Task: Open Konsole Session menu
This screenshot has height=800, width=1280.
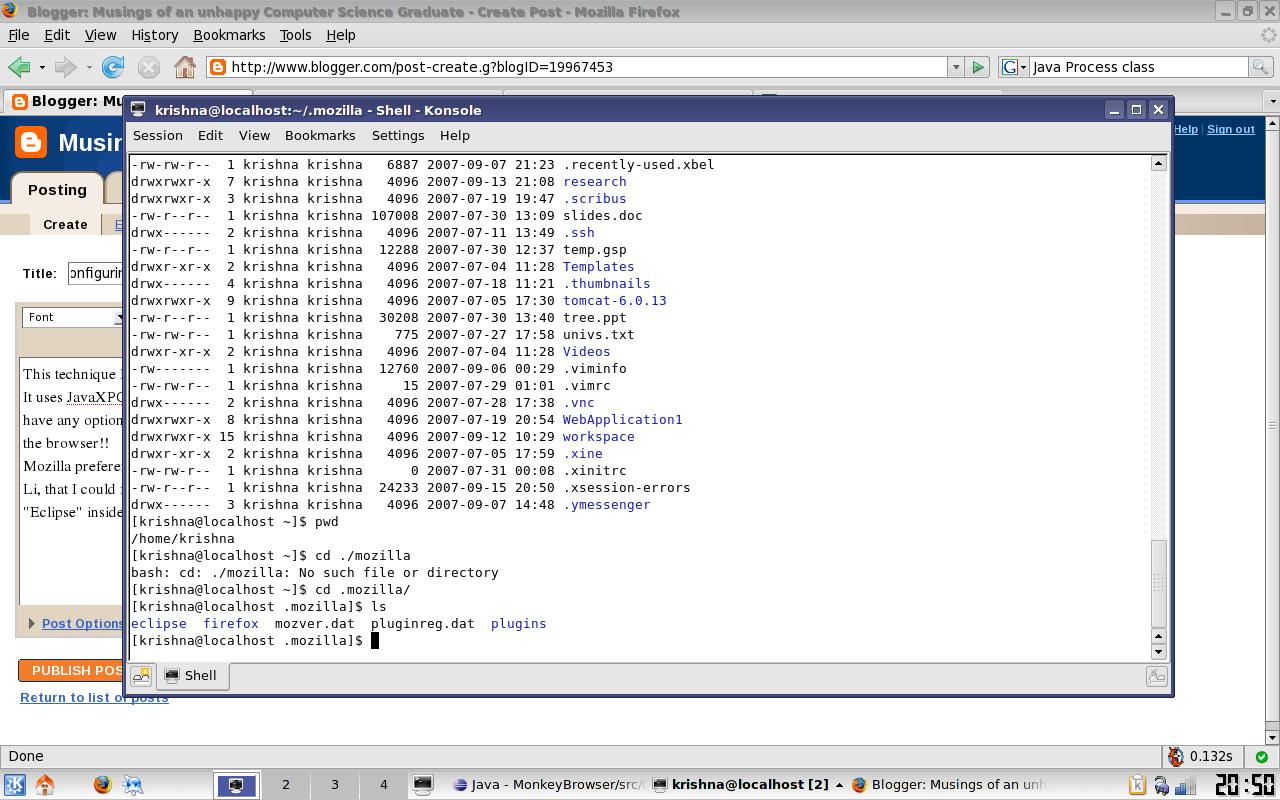Action: (x=158, y=135)
